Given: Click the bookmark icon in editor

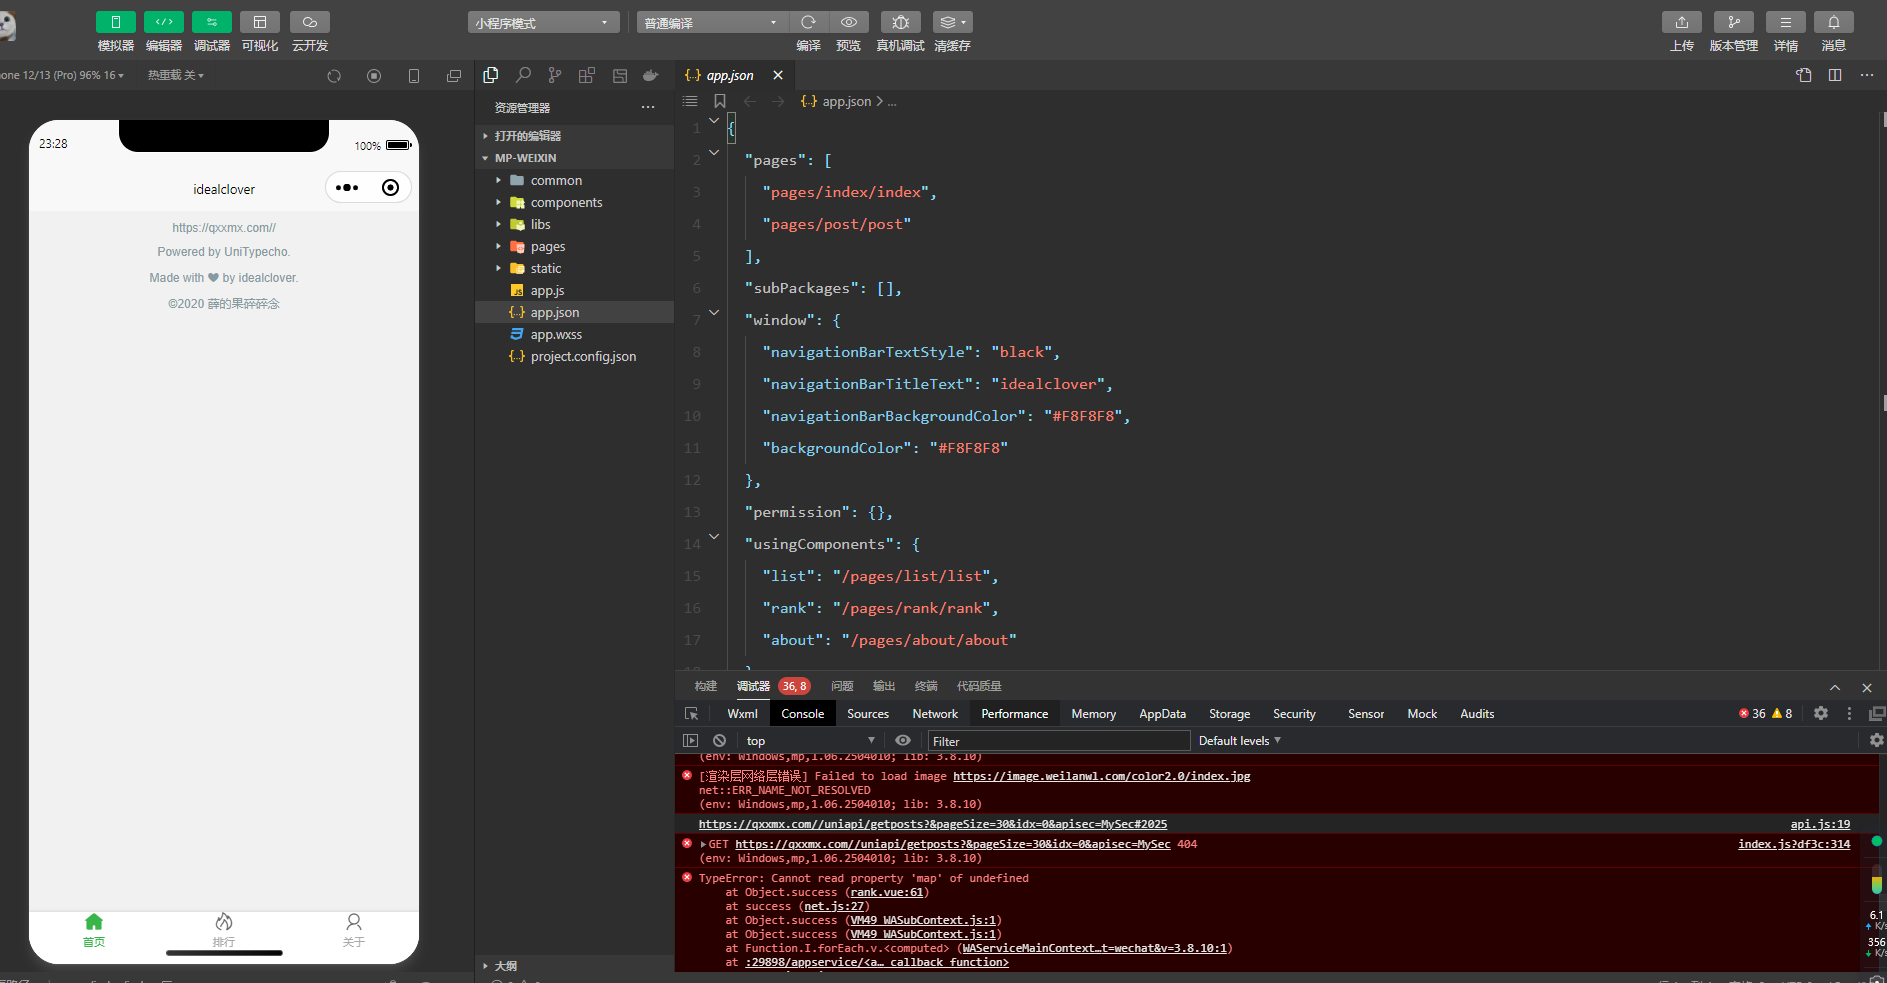Looking at the screenshot, I should (x=720, y=101).
